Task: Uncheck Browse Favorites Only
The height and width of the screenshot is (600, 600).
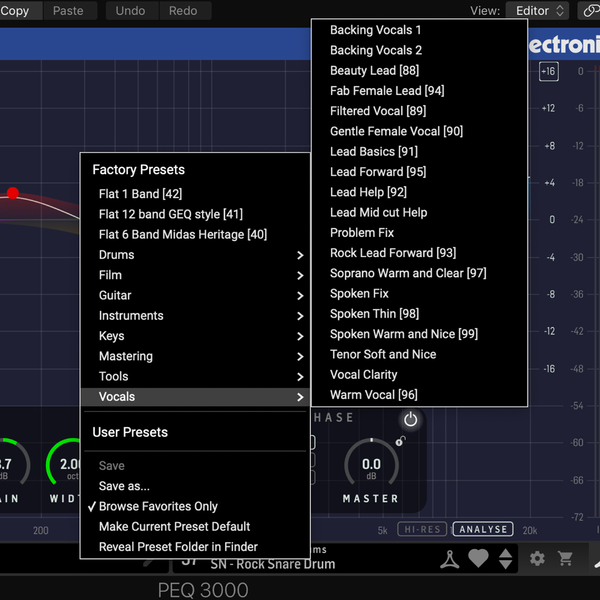Action: tap(195, 506)
